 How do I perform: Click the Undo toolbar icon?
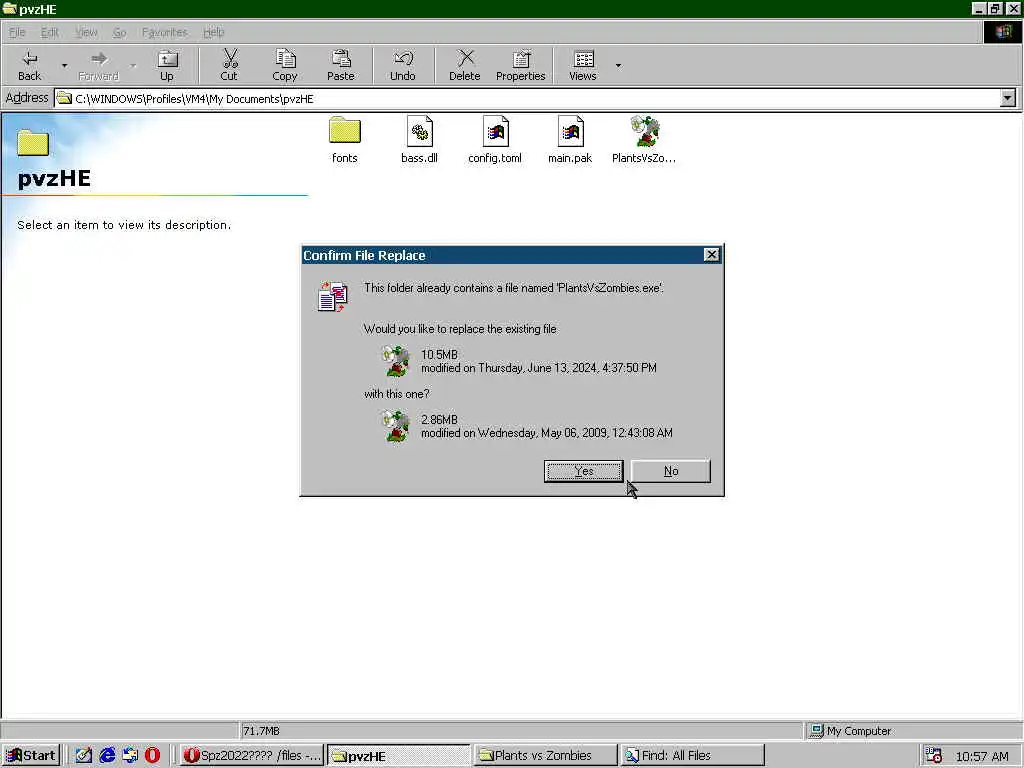coord(403,65)
